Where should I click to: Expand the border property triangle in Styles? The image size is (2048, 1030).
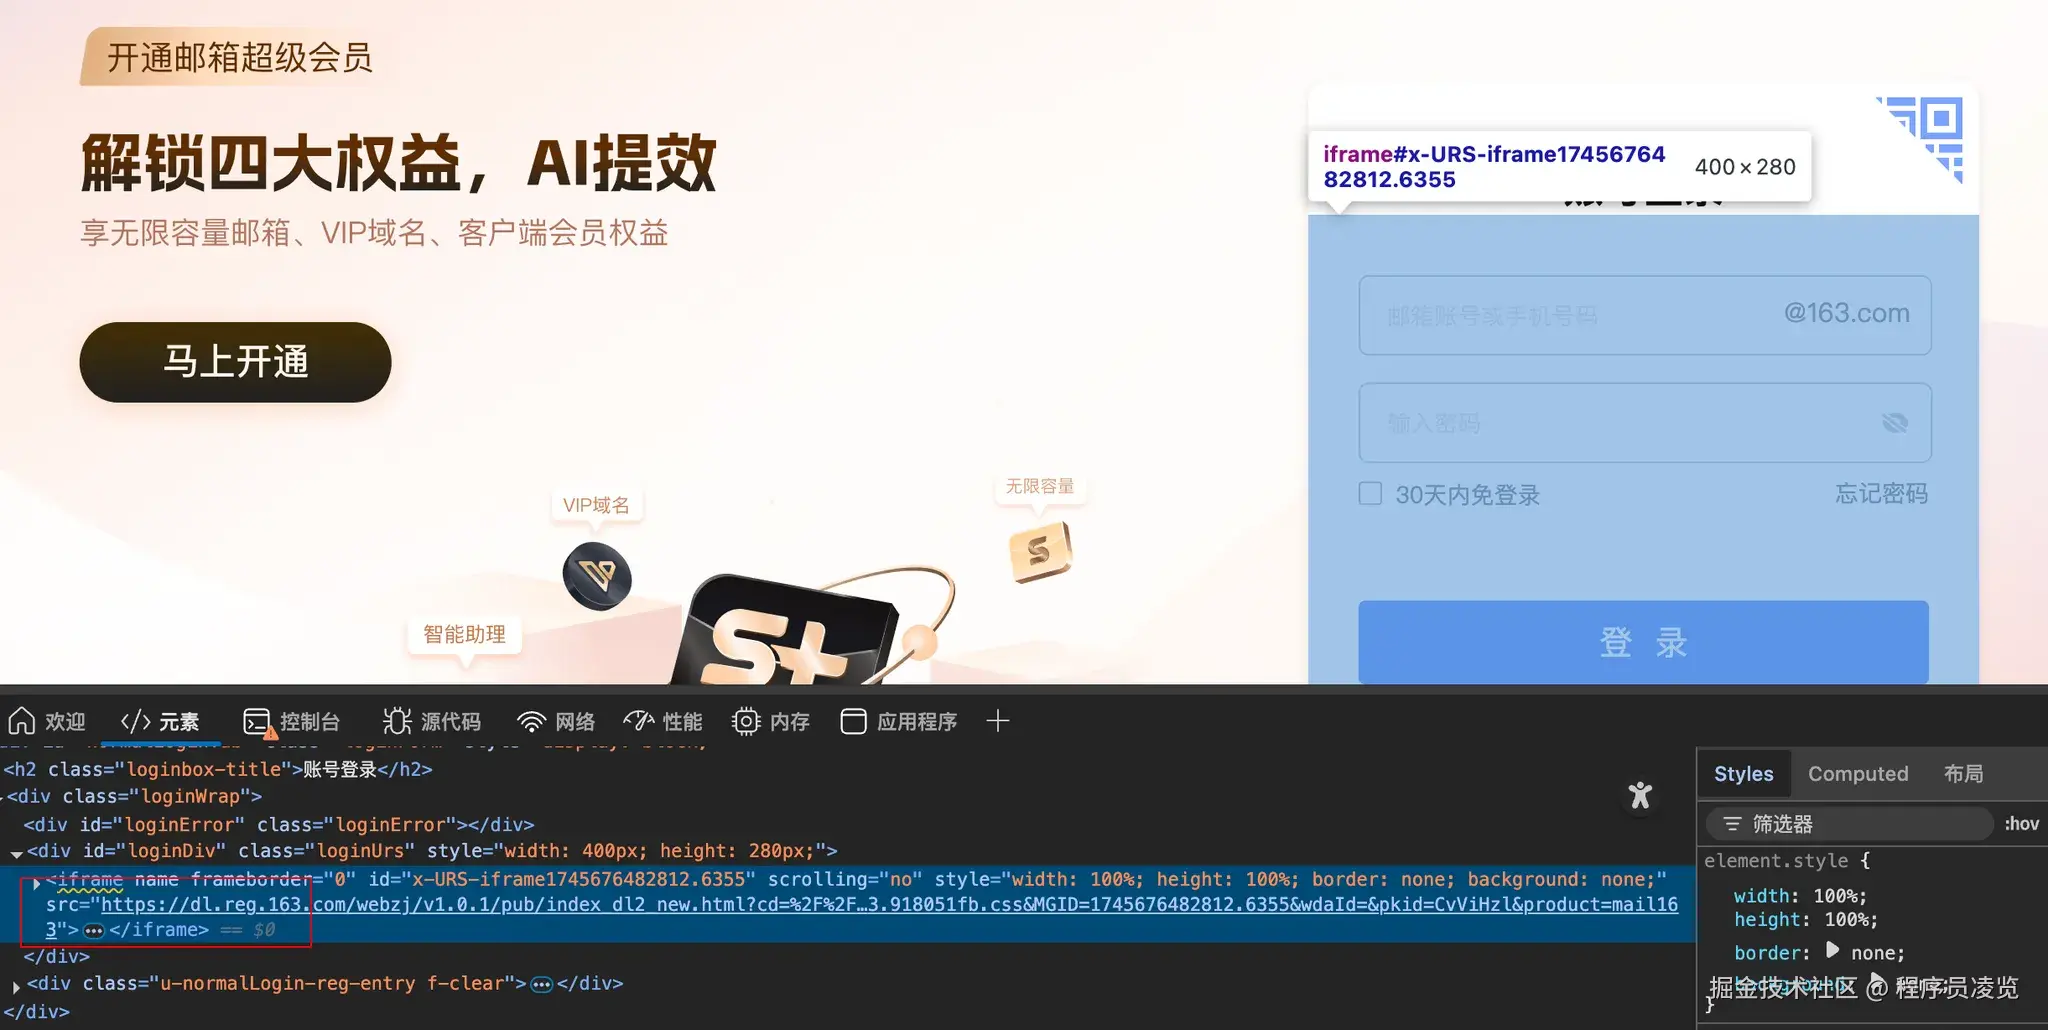[1832, 951]
